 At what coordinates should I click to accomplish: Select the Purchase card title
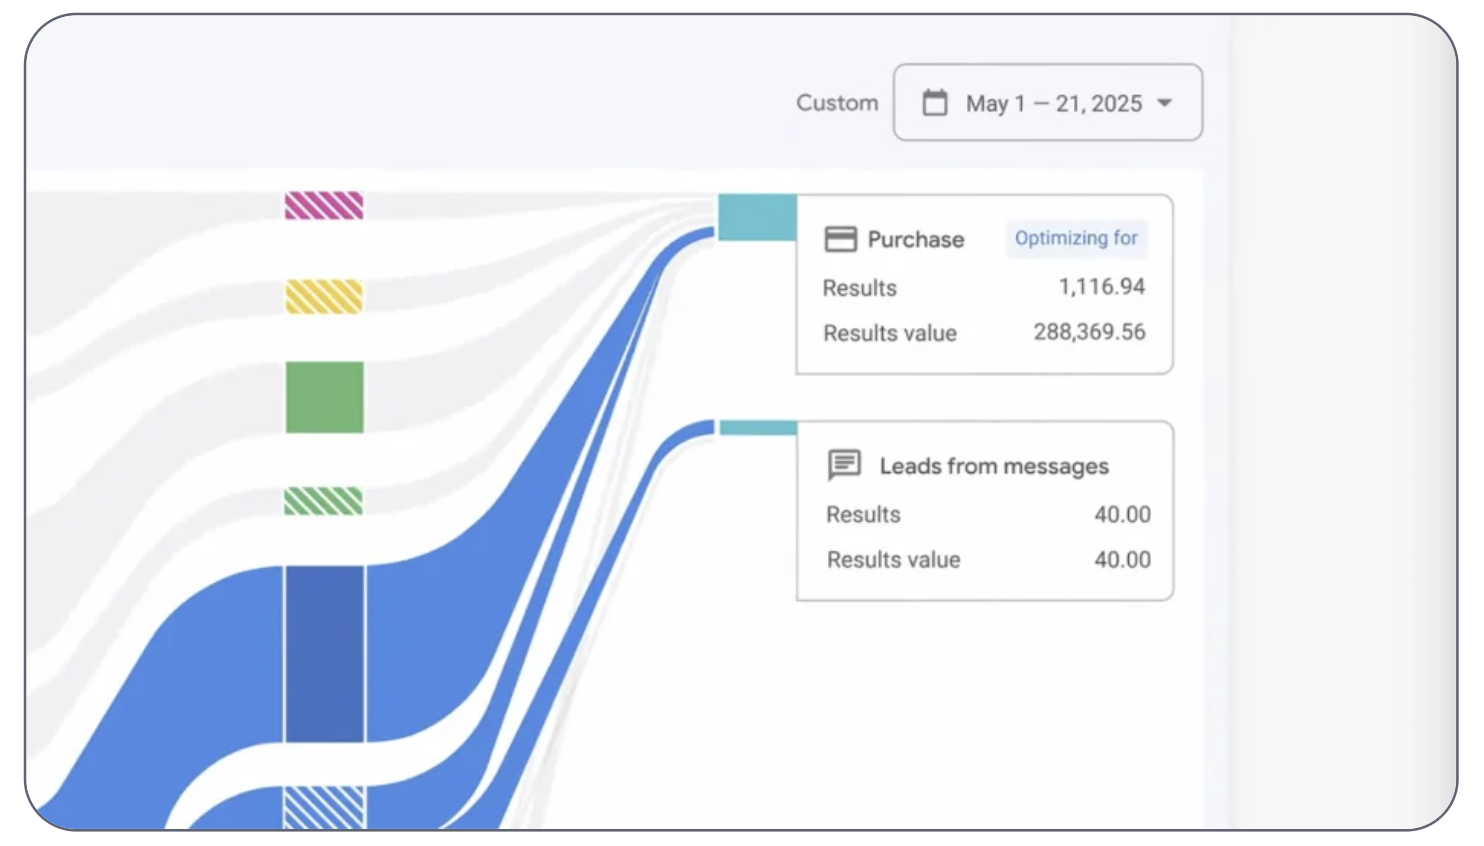pyautogui.click(x=916, y=240)
